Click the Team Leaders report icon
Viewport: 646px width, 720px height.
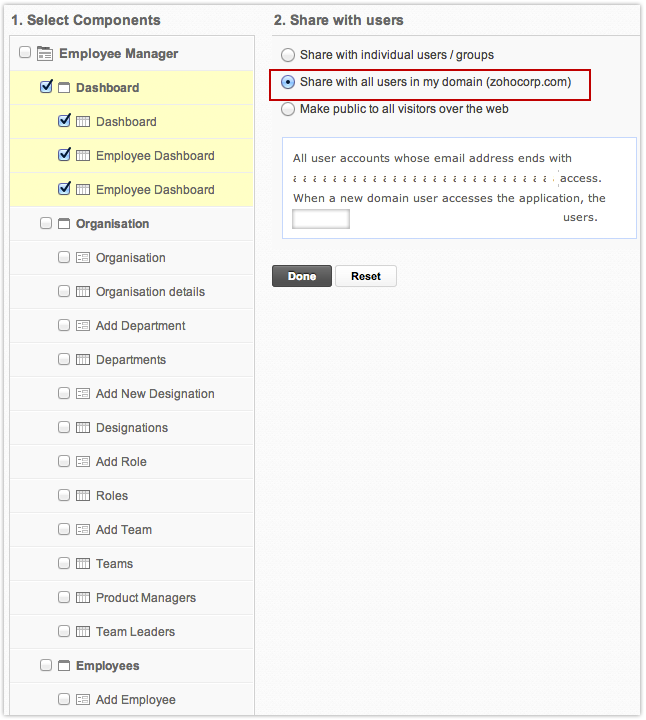83,631
